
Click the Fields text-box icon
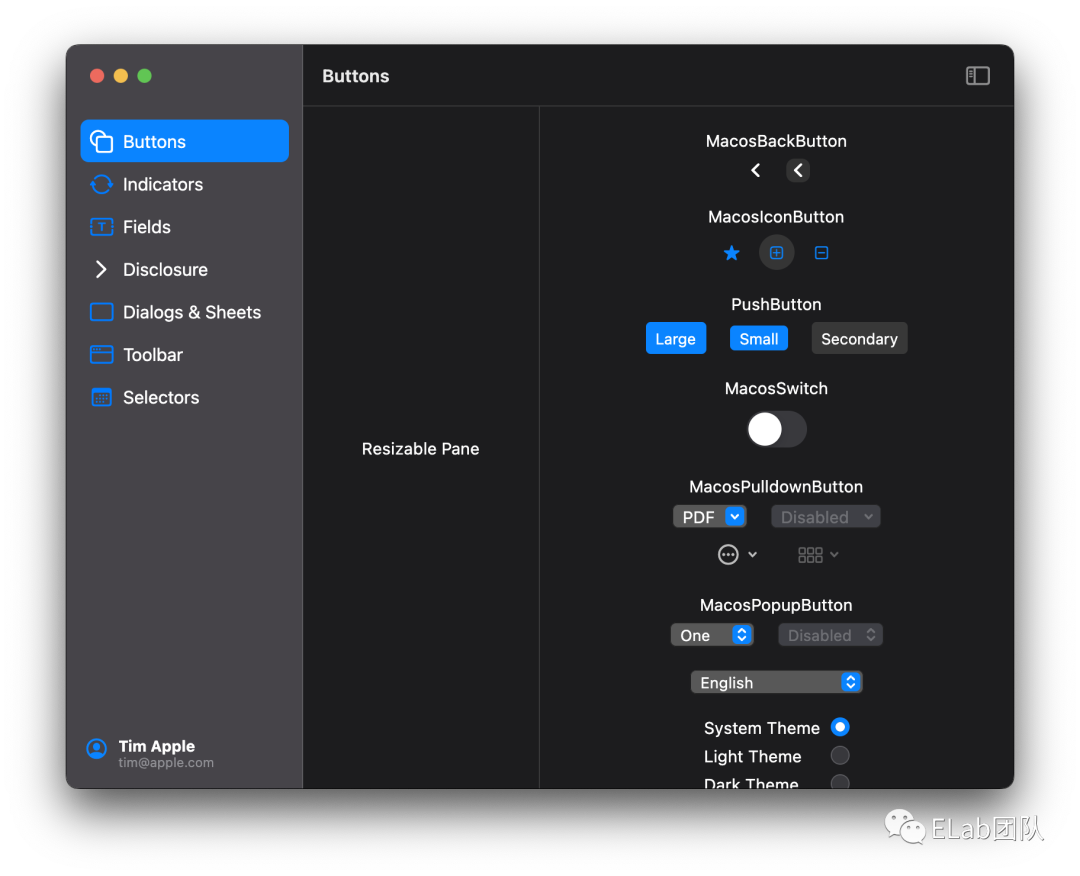point(101,227)
